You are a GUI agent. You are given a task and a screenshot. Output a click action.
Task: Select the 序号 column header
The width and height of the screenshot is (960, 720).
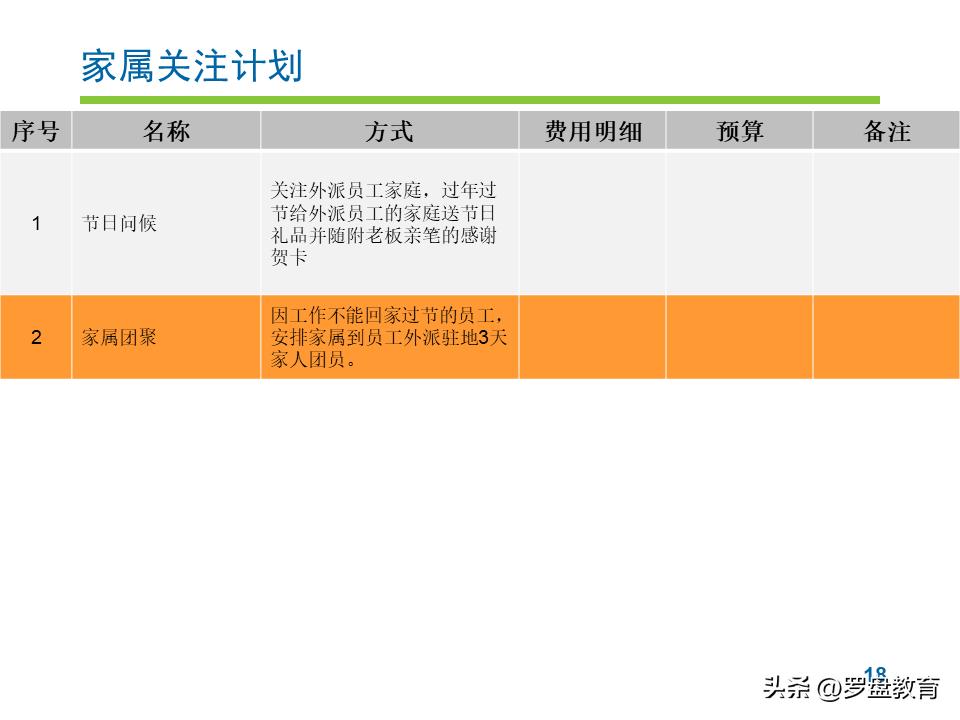point(37,131)
